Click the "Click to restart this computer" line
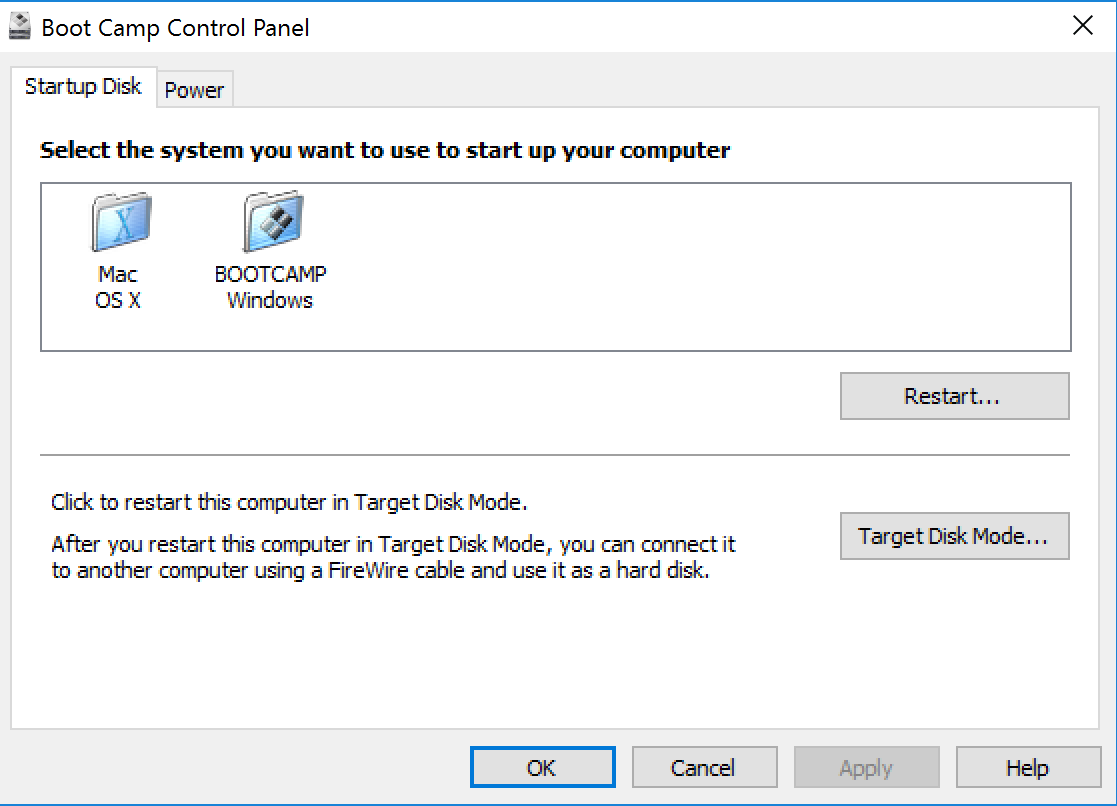Image resolution: width=1117 pixels, height=806 pixels. 289,501
